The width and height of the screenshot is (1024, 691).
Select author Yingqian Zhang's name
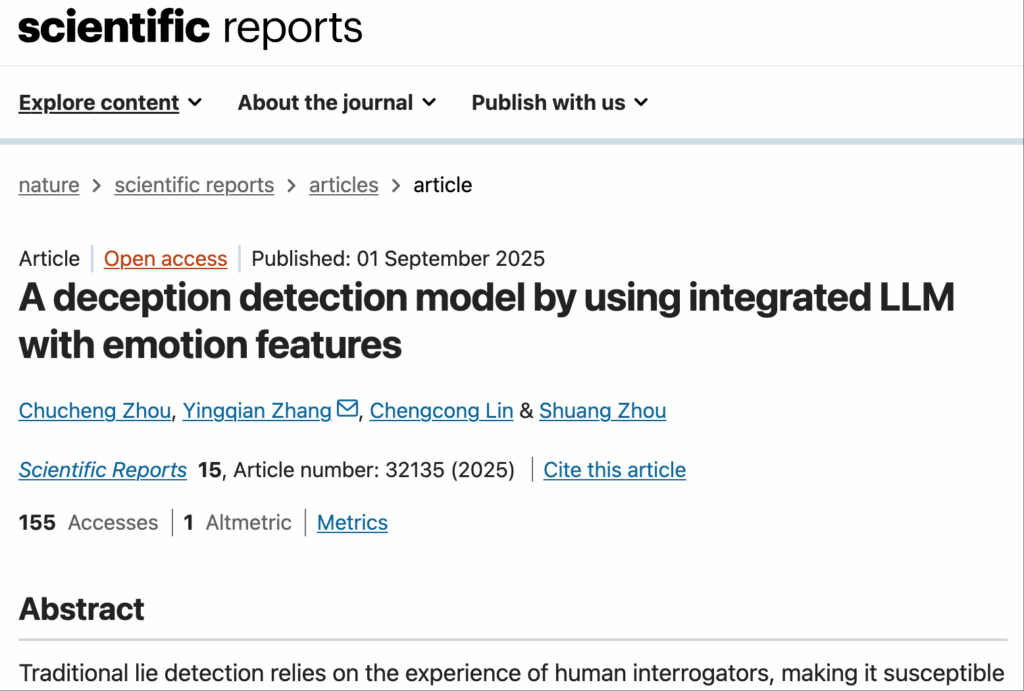(257, 411)
